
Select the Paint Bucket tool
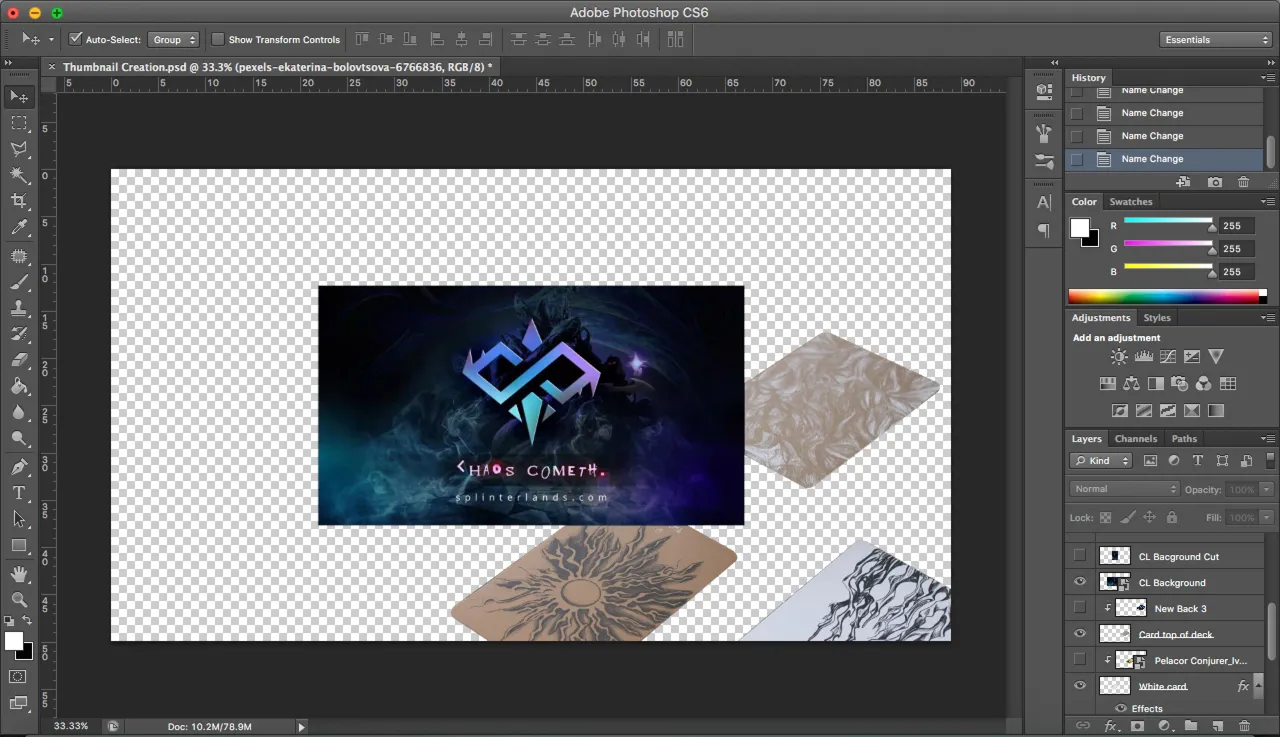19,386
